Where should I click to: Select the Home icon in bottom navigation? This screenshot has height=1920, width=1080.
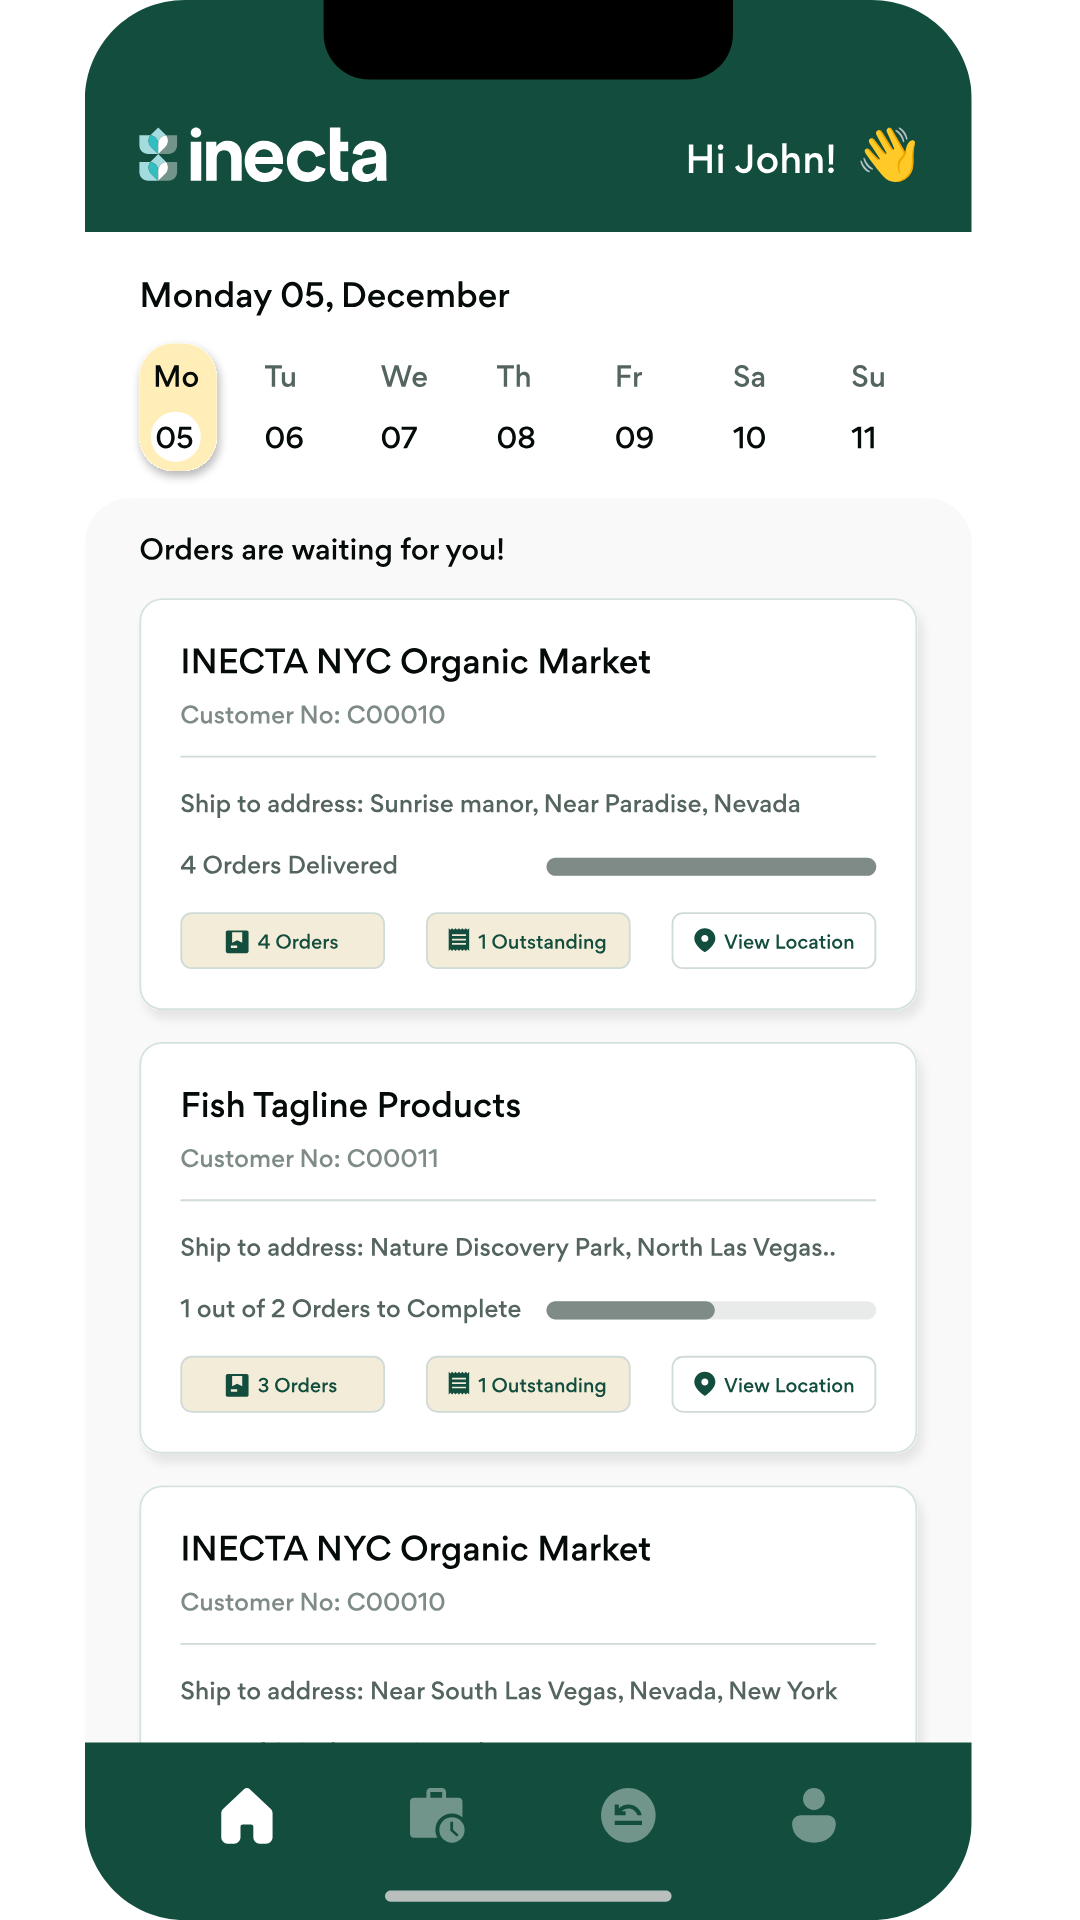[245, 1816]
